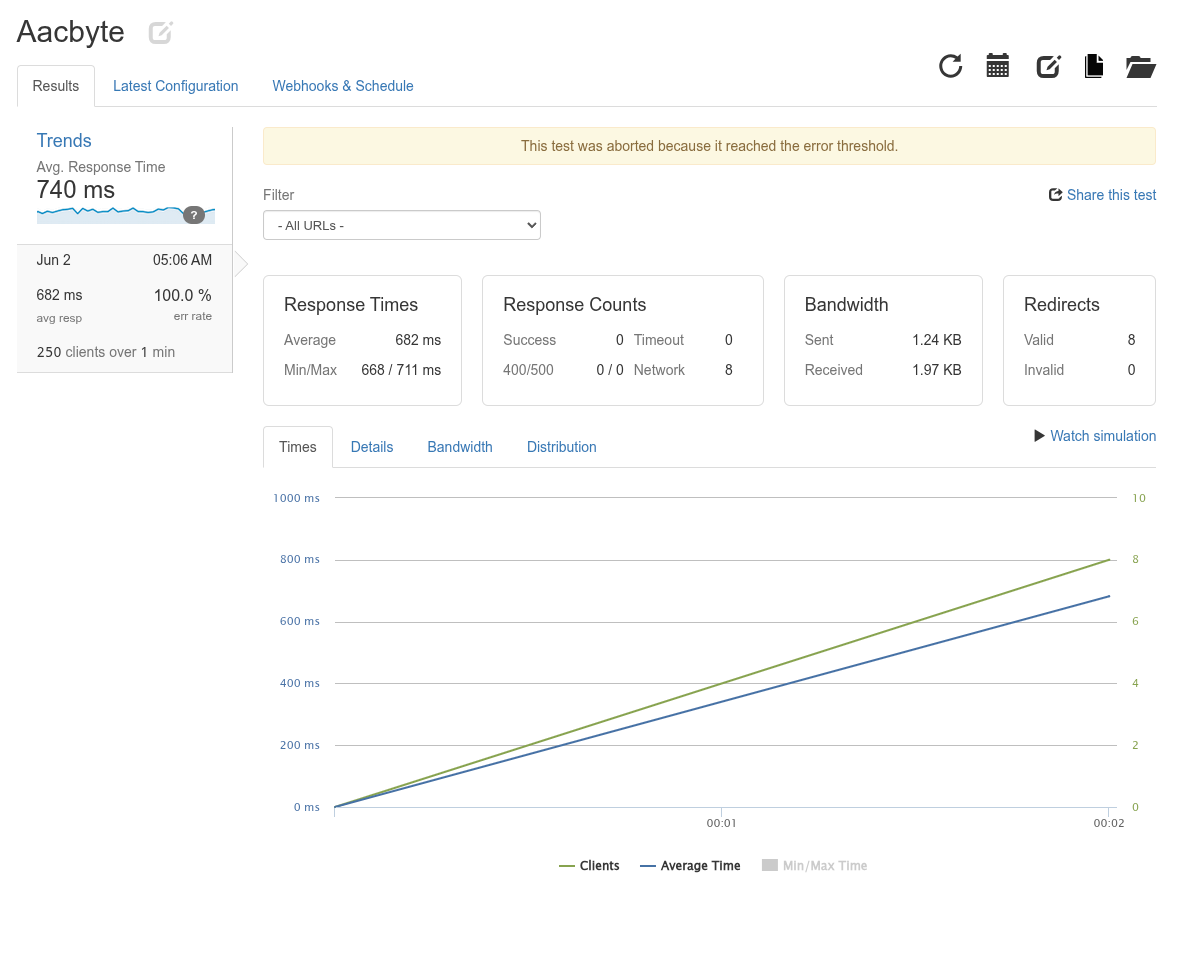Click the open folder icon
1204x954 pixels.
(1141, 67)
